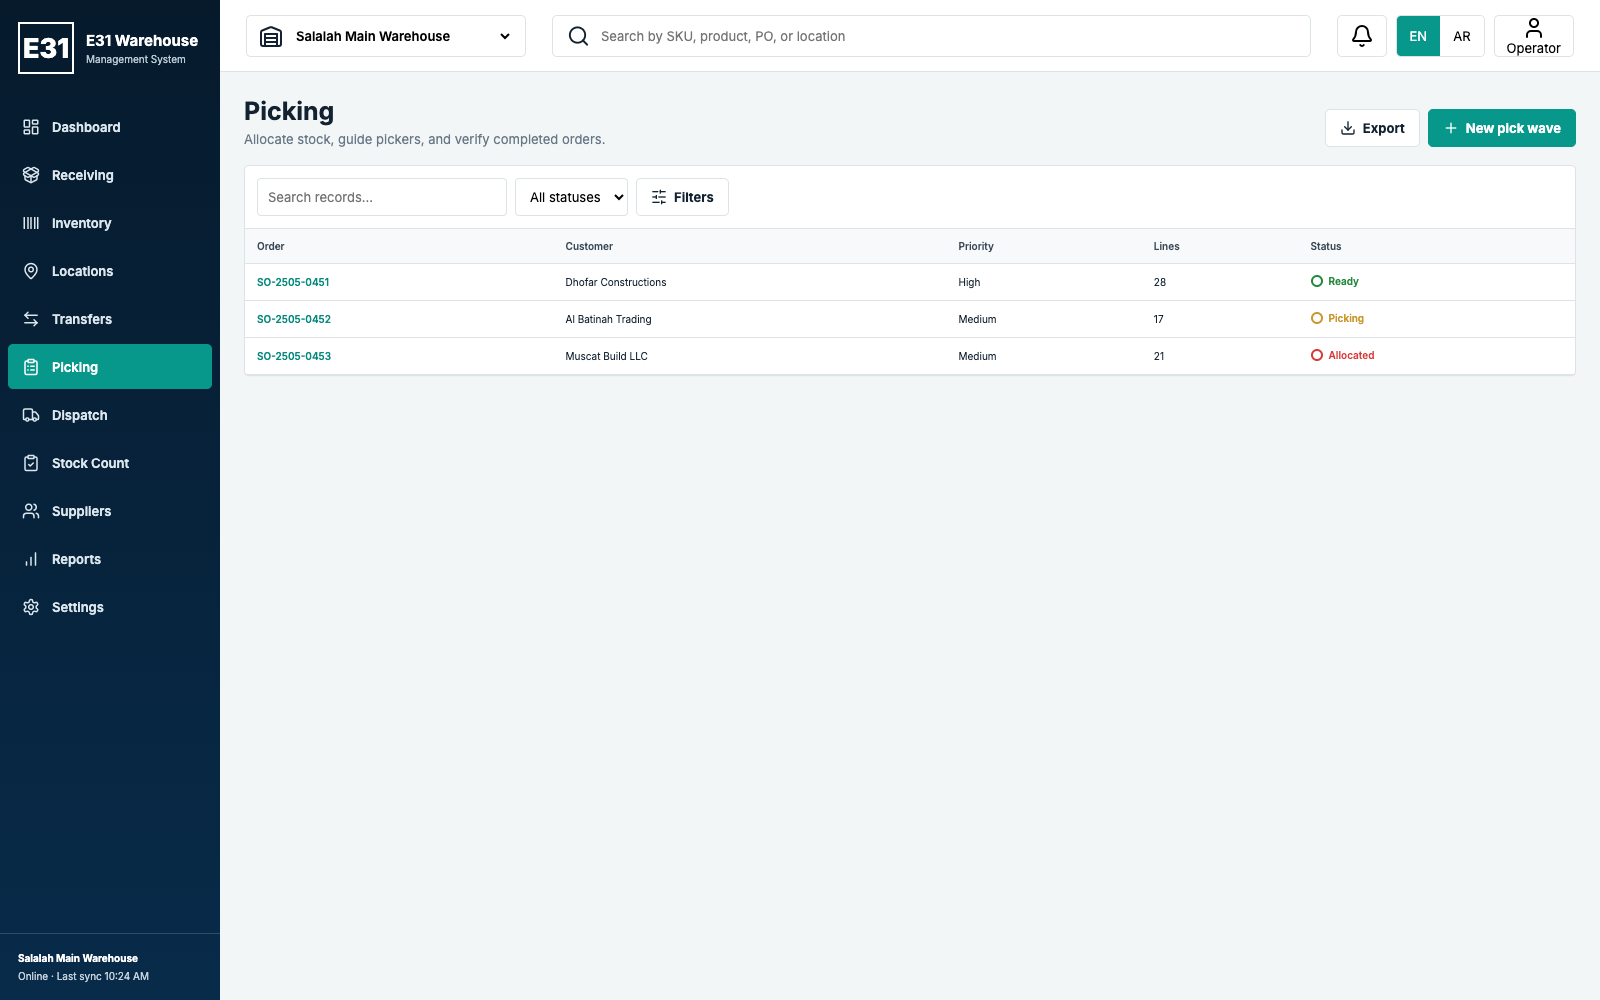Click the Export button
1600x1000 pixels.
(x=1372, y=128)
